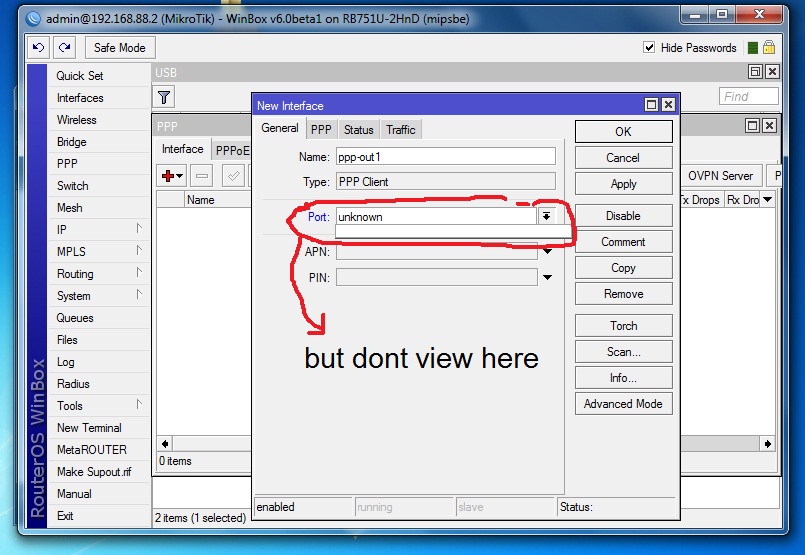Image resolution: width=805 pixels, height=555 pixels.
Task: Toggle the Hide Passwords checkbox
Action: click(649, 48)
